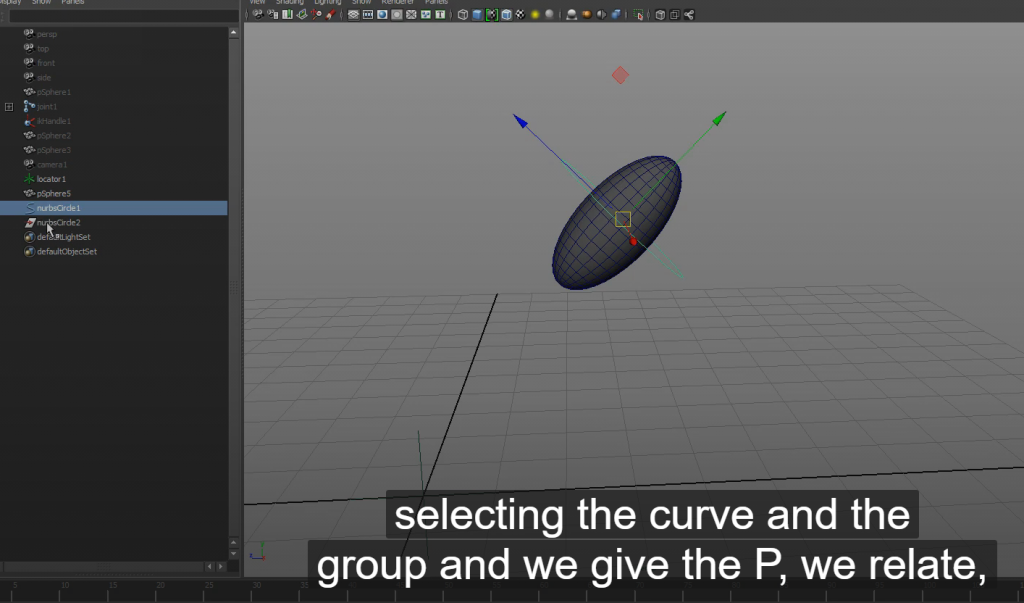
Task: Click the Image Plane toolbar icon
Action: pyautogui.click(x=302, y=14)
